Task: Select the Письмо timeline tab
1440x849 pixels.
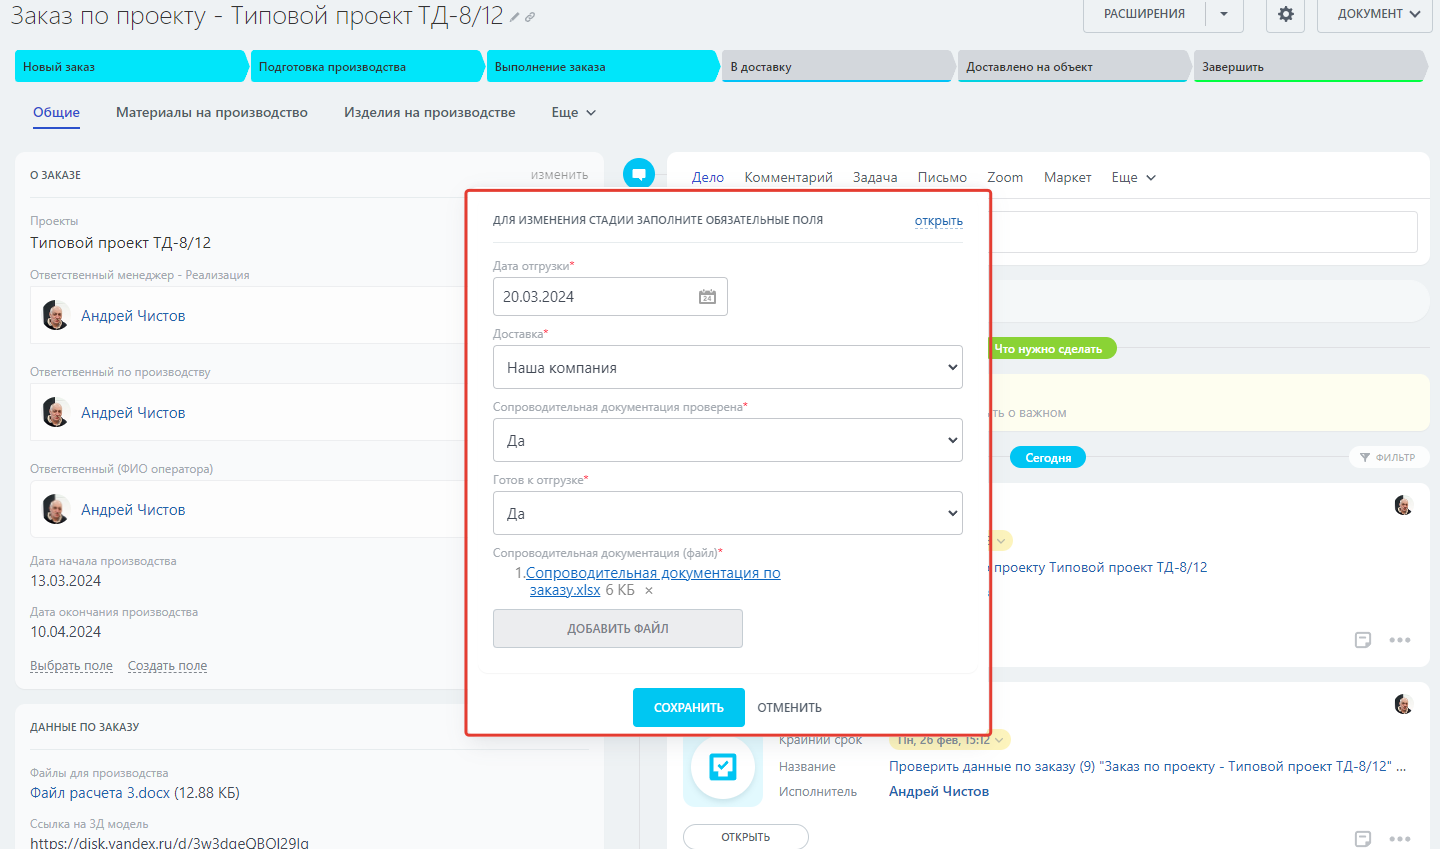Action: [x=942, y=178]
